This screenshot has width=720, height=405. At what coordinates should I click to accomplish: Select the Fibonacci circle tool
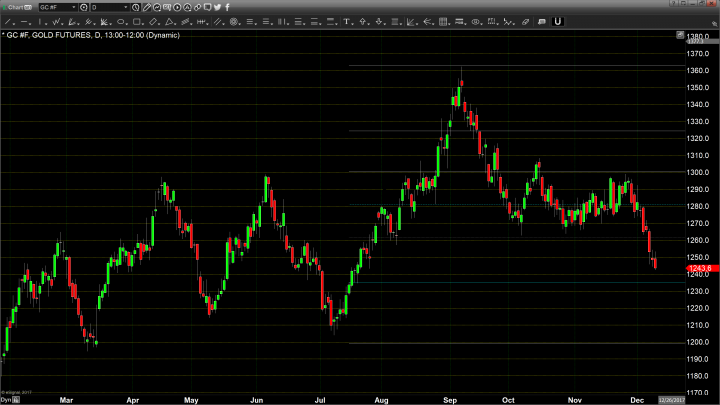click(x=235, y=22)
